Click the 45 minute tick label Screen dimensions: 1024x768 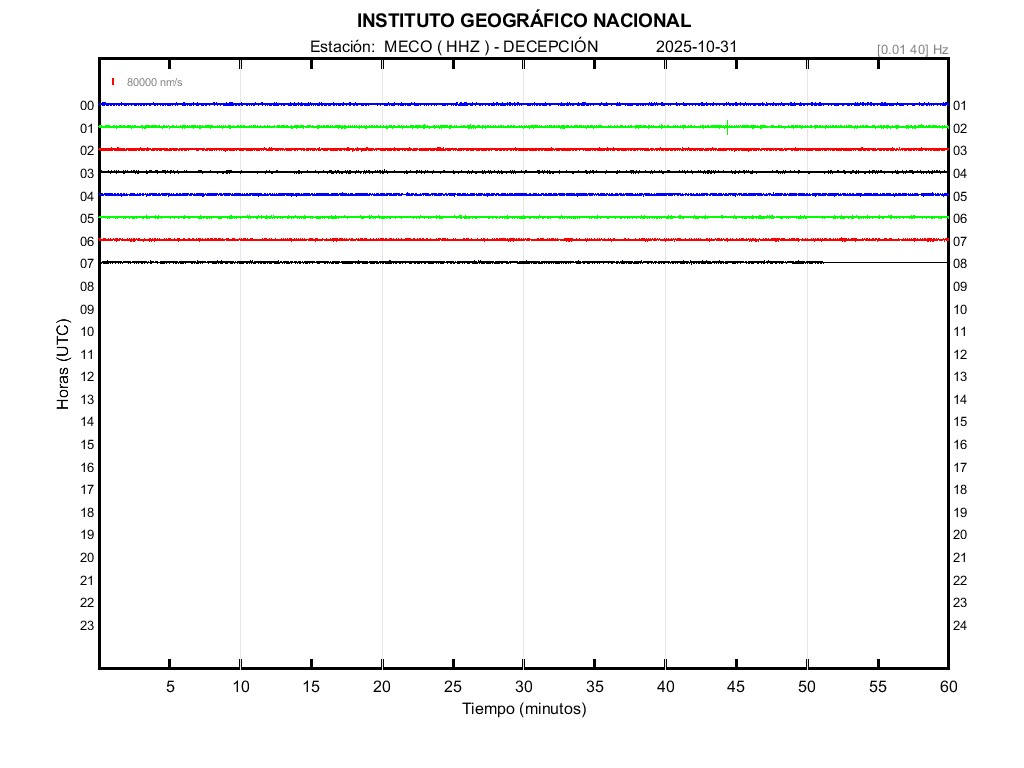(736, 686)
